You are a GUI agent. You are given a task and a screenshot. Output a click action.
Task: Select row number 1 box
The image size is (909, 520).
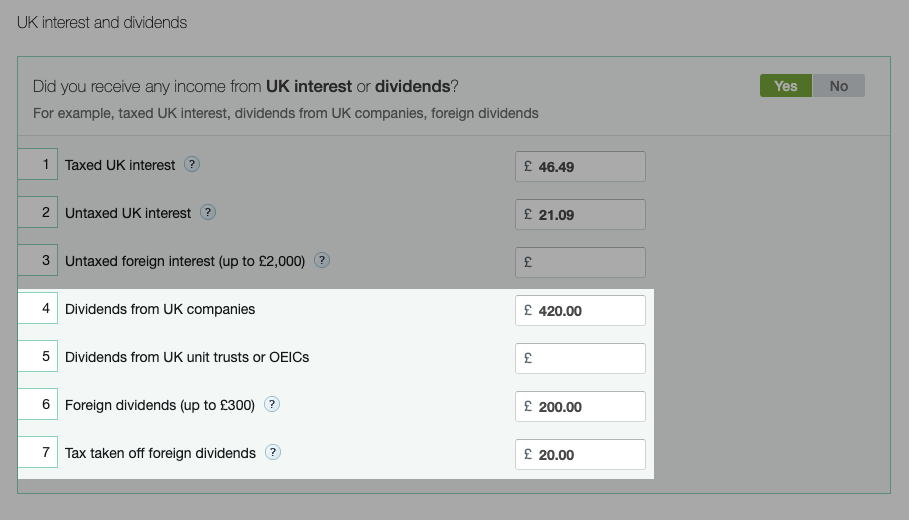(38, 164)
